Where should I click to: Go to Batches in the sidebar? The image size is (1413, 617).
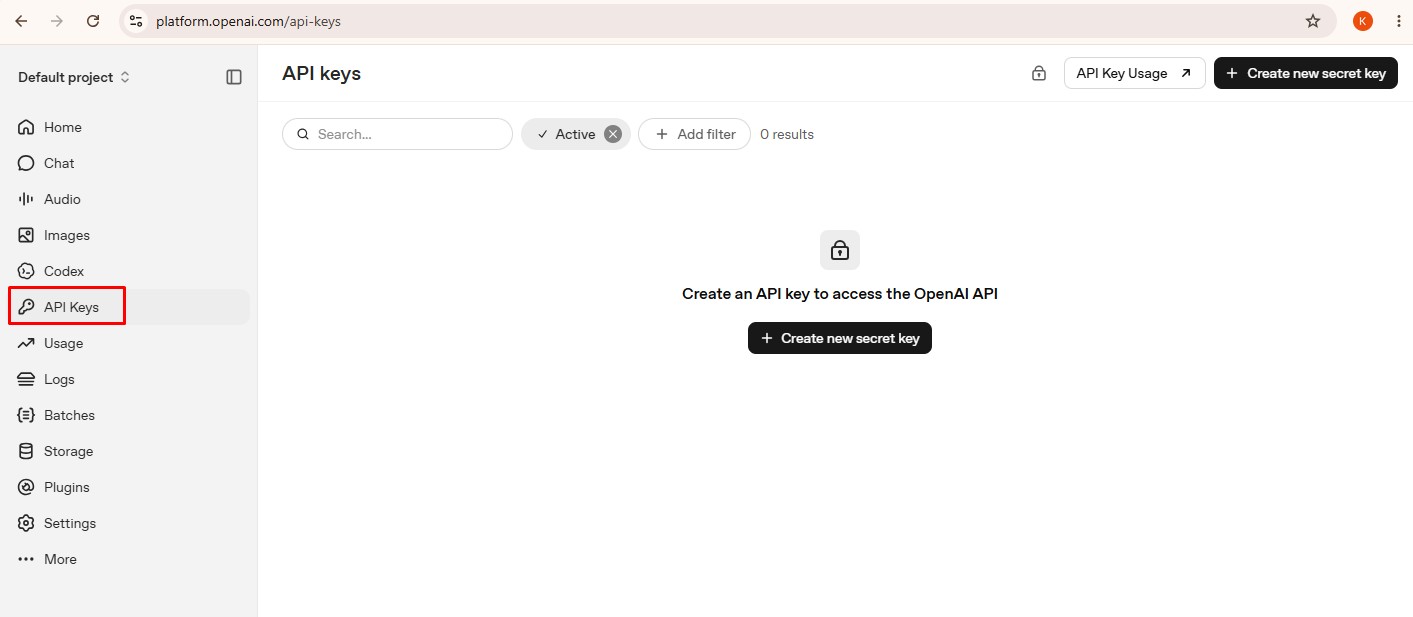128,415
